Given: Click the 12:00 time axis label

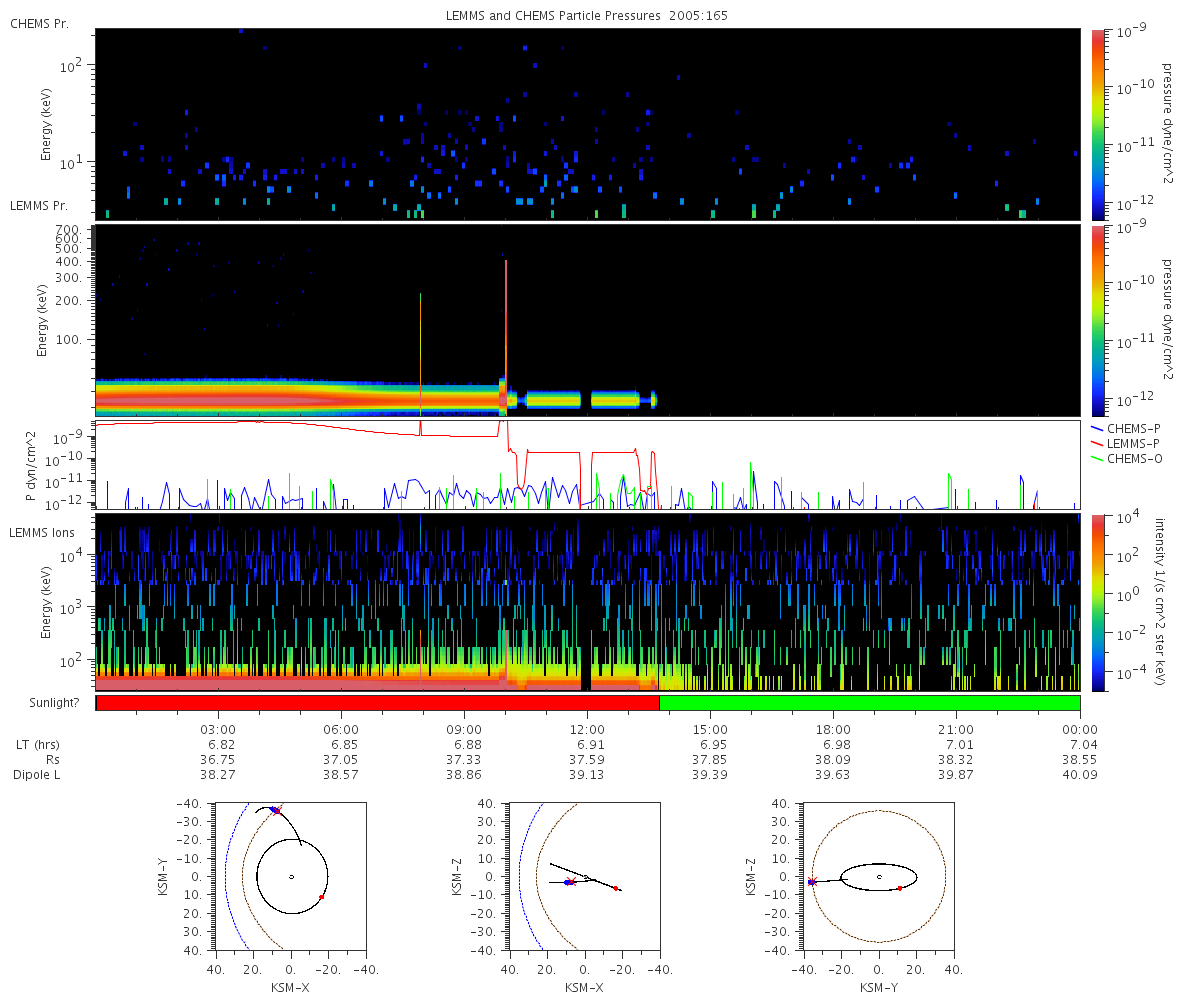Looking at the screenshot, I should point(587,730).
